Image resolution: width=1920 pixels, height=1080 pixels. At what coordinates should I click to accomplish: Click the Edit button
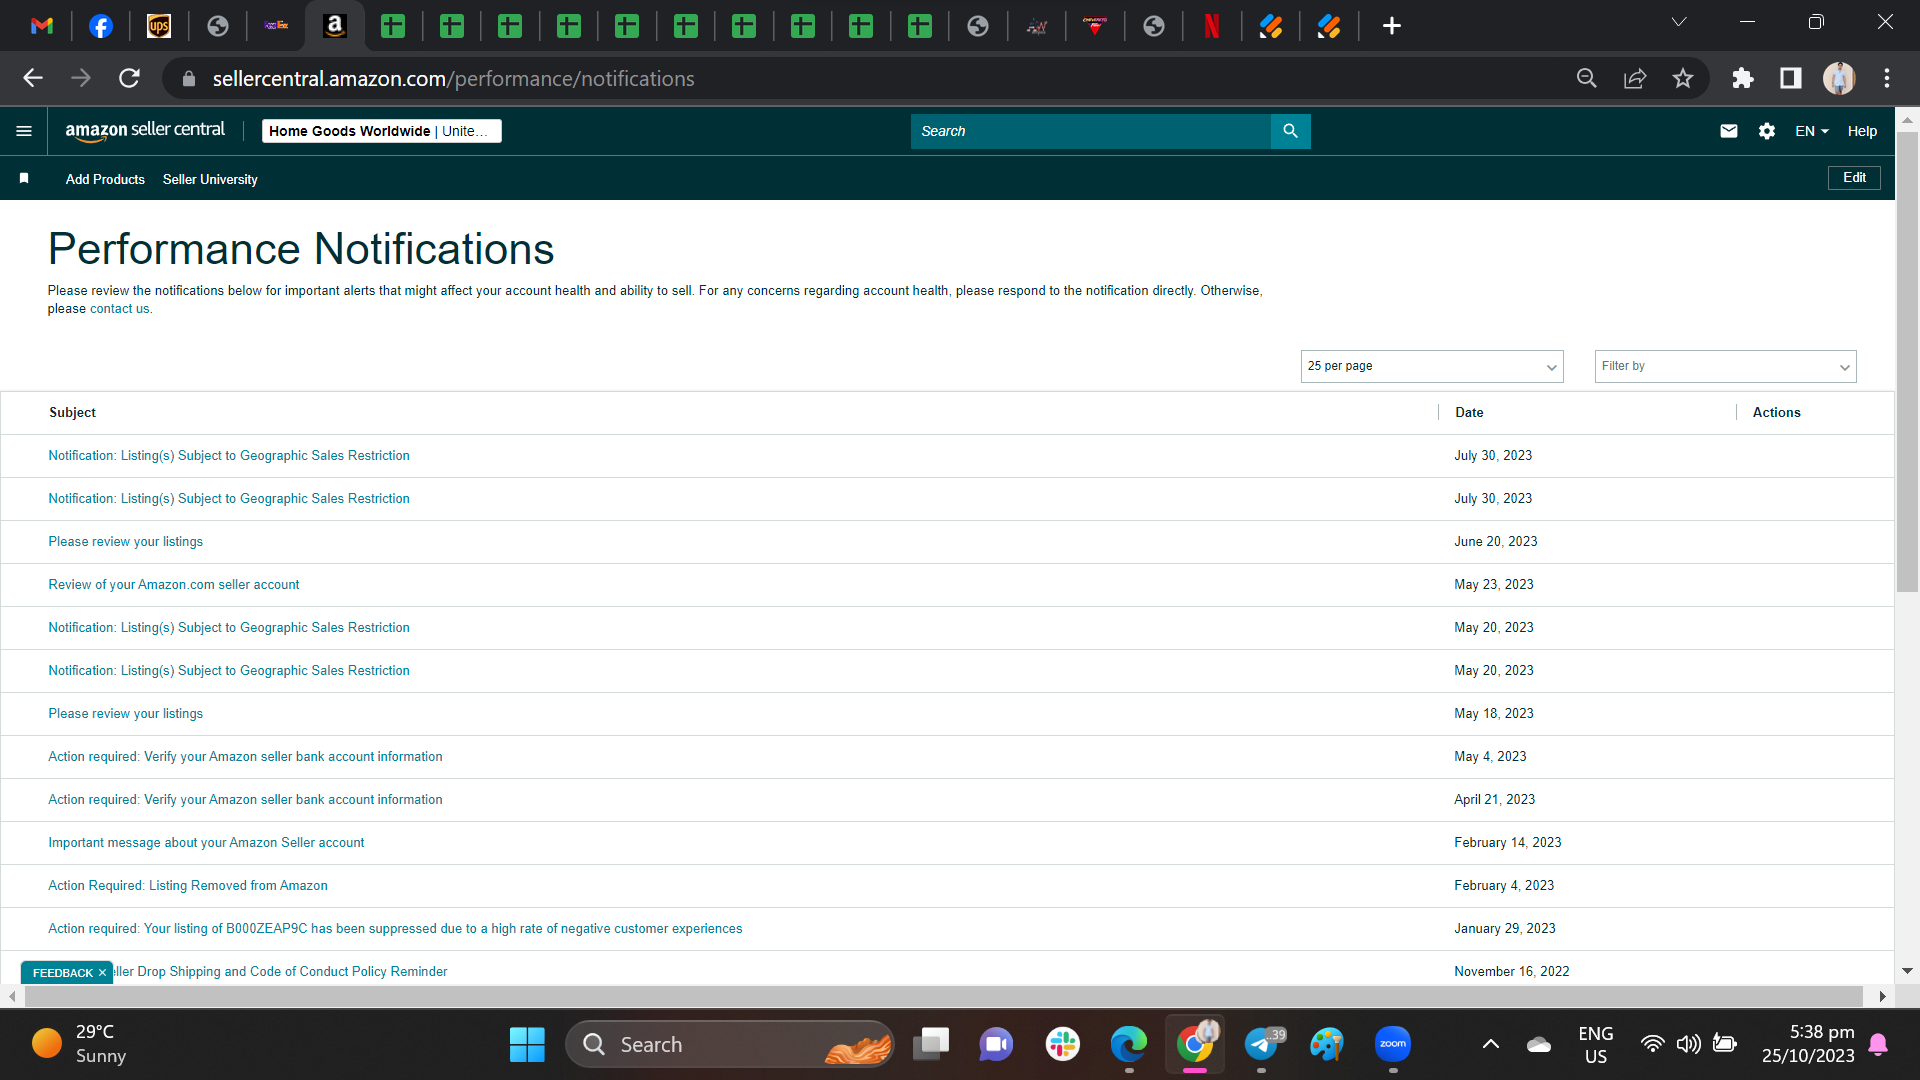[1854, 178]
